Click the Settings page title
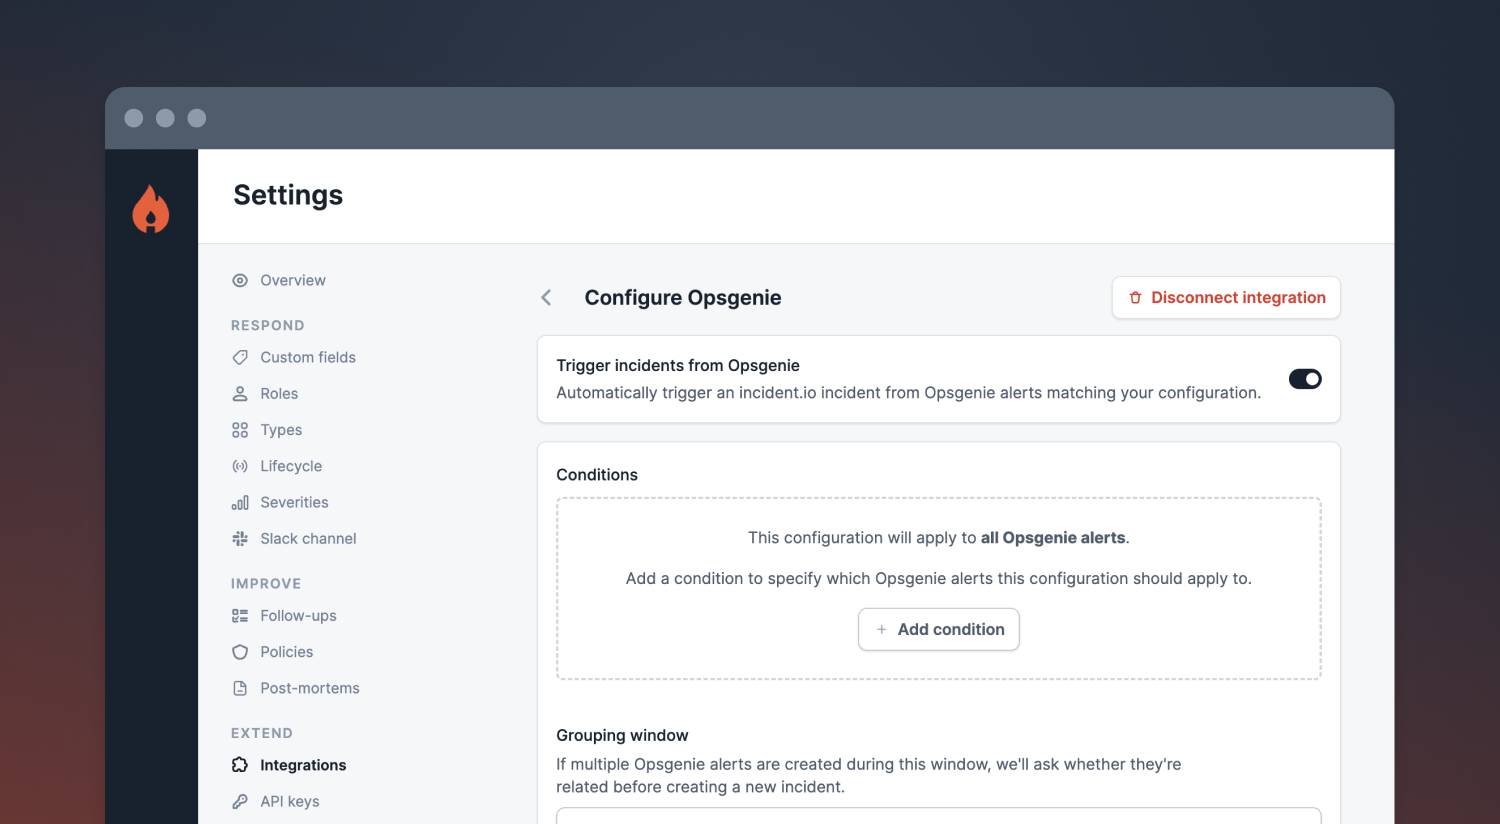This screenshot has width=1500, height=824. [x=288, y=195]
